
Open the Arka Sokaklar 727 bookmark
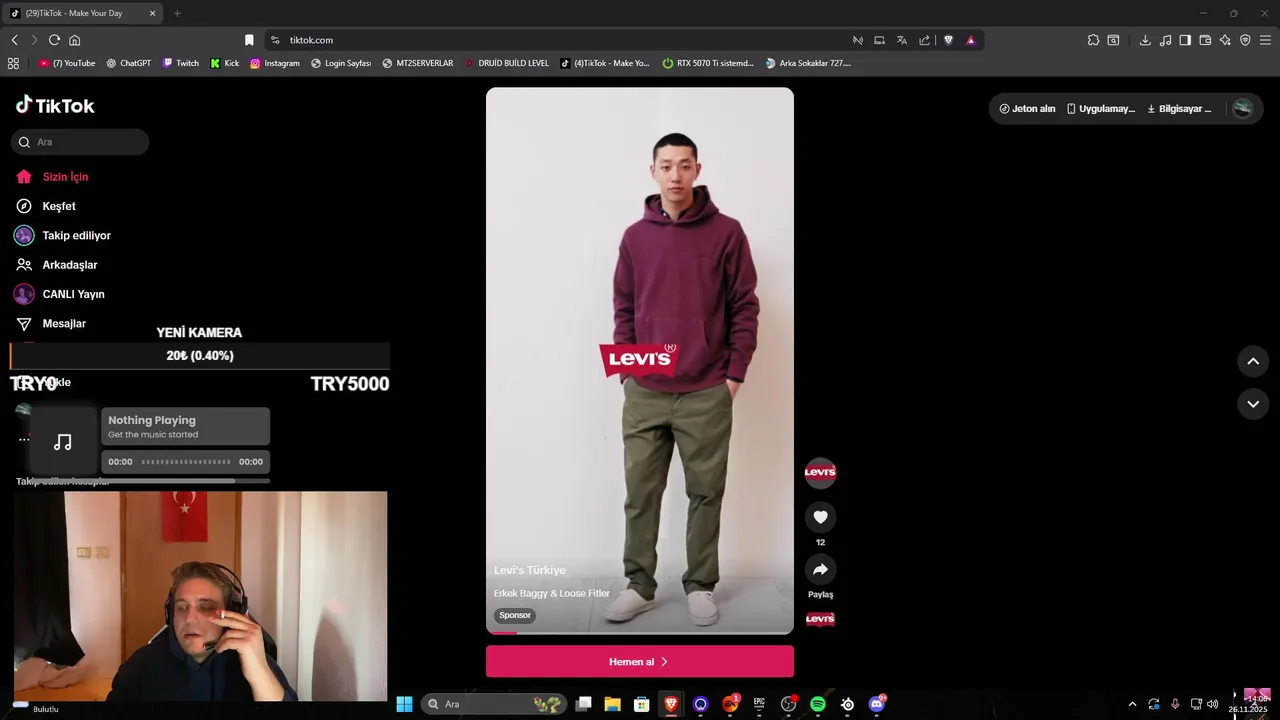click(x=808, y=63)
